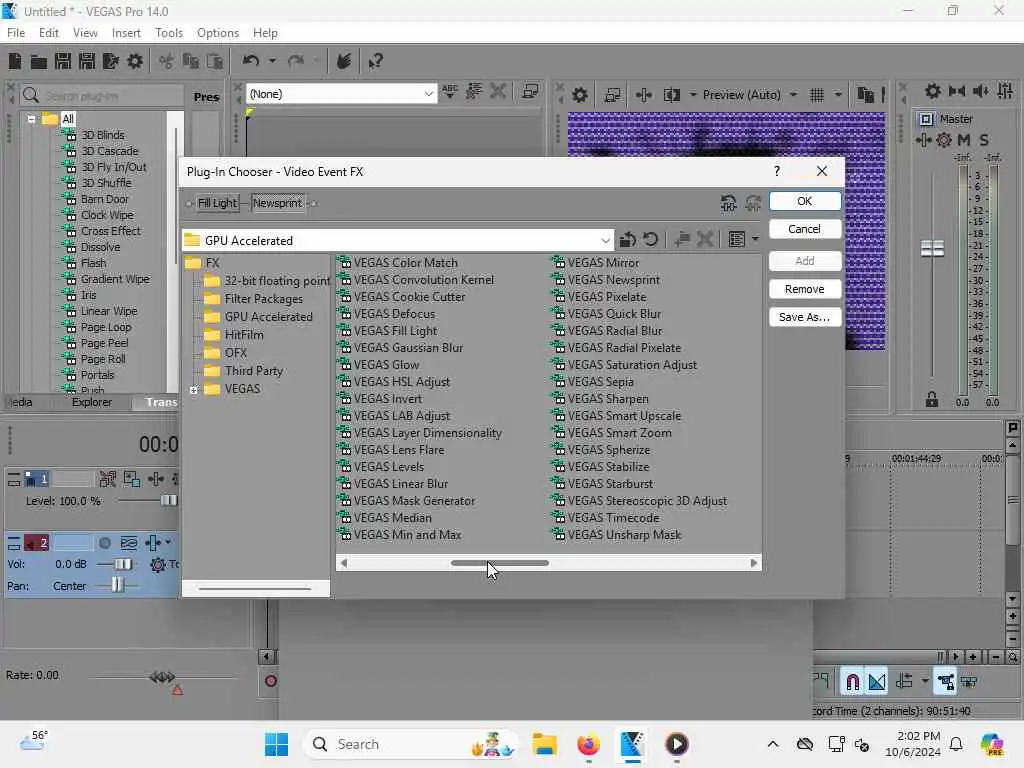
Task: Click the Overlays grid icon in preview
Action: [x=816, y=95]
